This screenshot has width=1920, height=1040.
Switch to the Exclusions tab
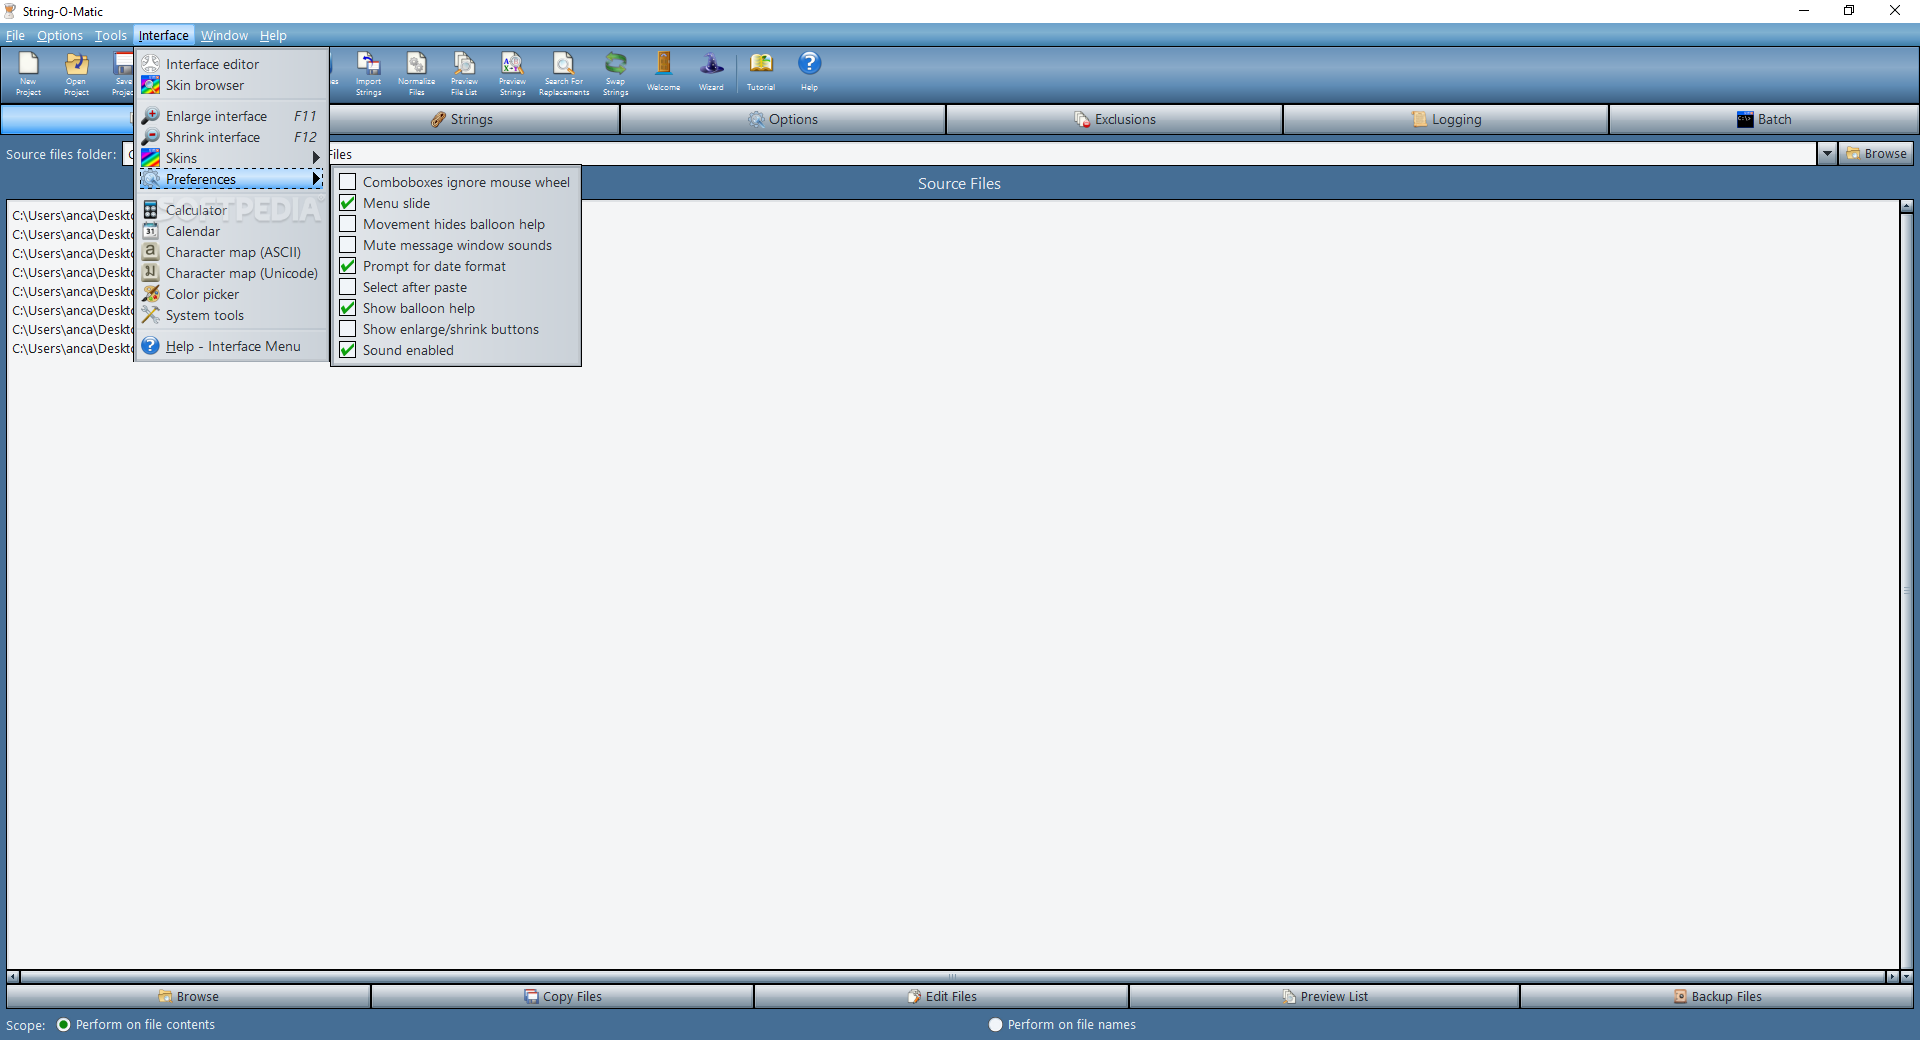point(1115,119)
